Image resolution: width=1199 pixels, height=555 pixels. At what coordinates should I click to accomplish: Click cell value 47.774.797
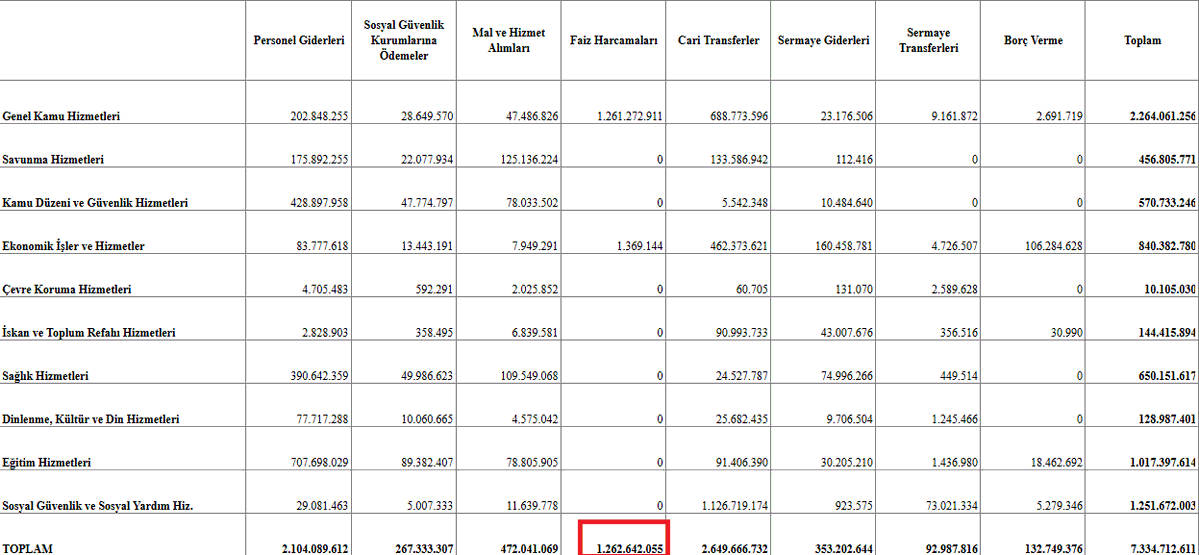427,203
